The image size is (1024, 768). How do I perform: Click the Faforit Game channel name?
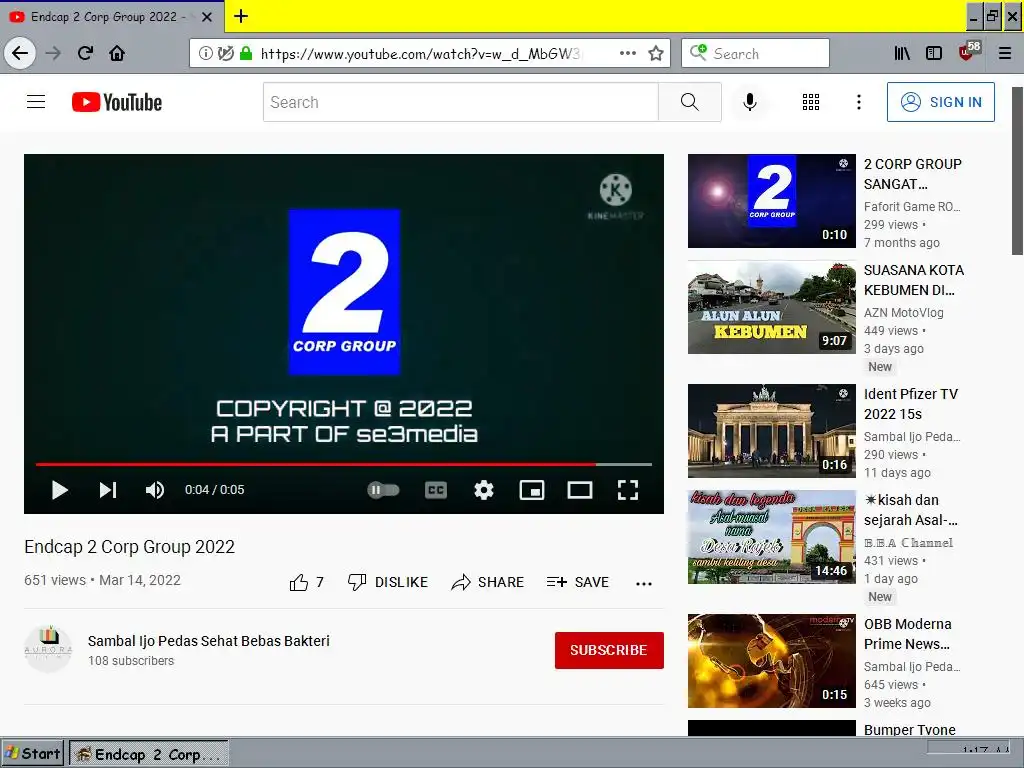click(x=912, y=206)
